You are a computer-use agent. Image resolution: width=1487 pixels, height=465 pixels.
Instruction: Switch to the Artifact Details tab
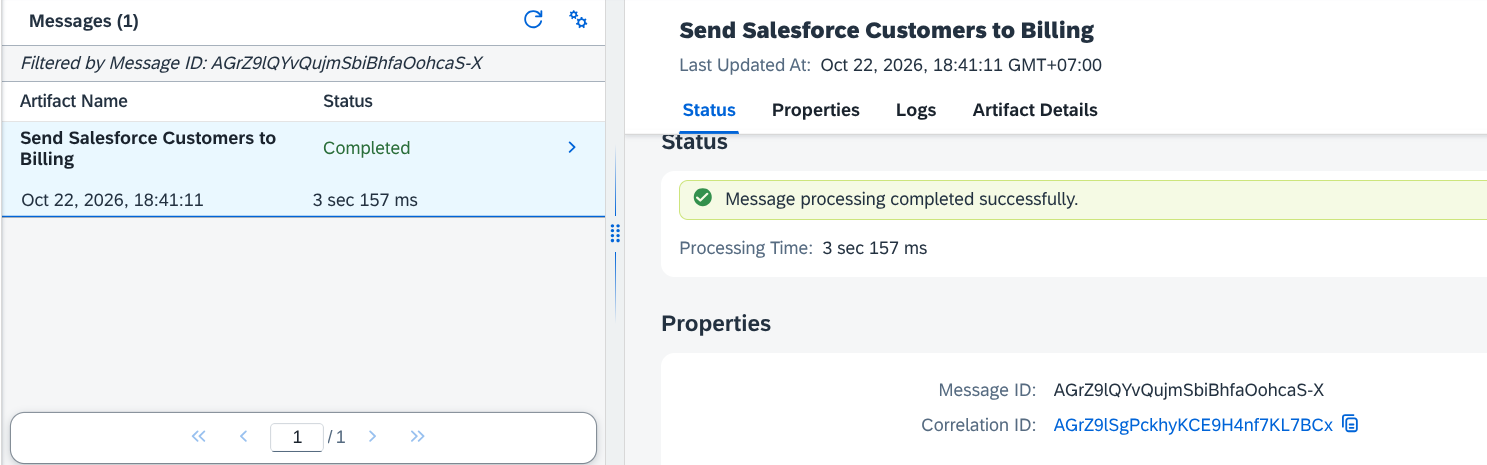coord(1035,110)
